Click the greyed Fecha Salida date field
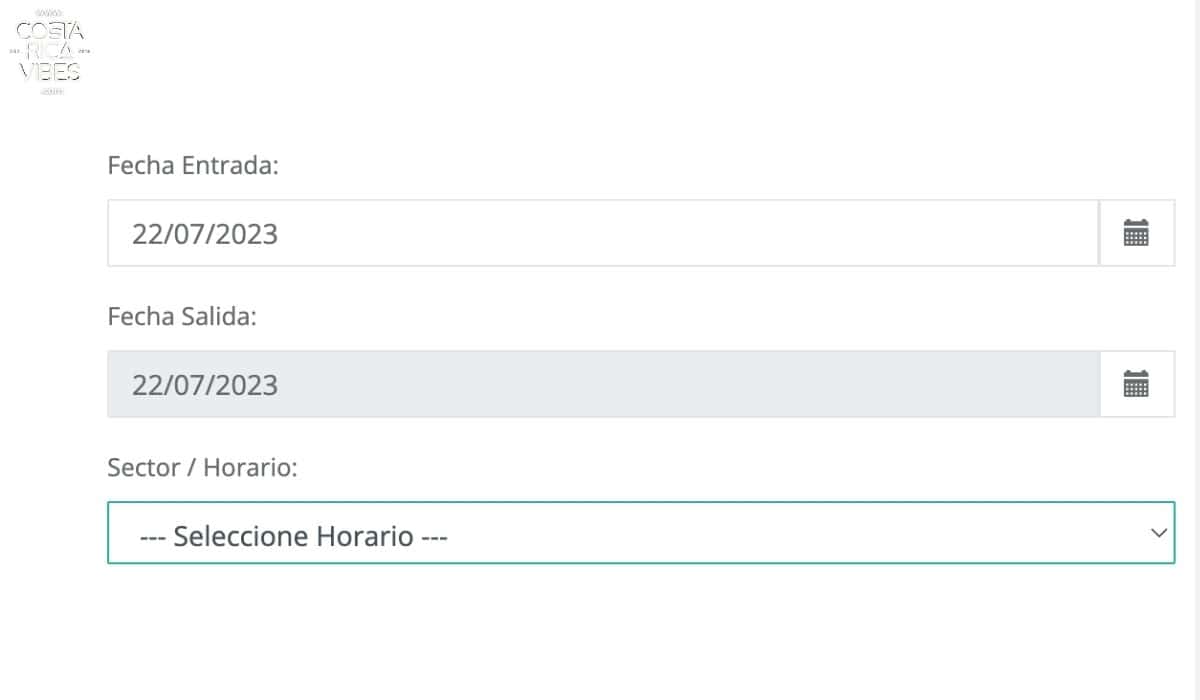 (x=603, y=384)
